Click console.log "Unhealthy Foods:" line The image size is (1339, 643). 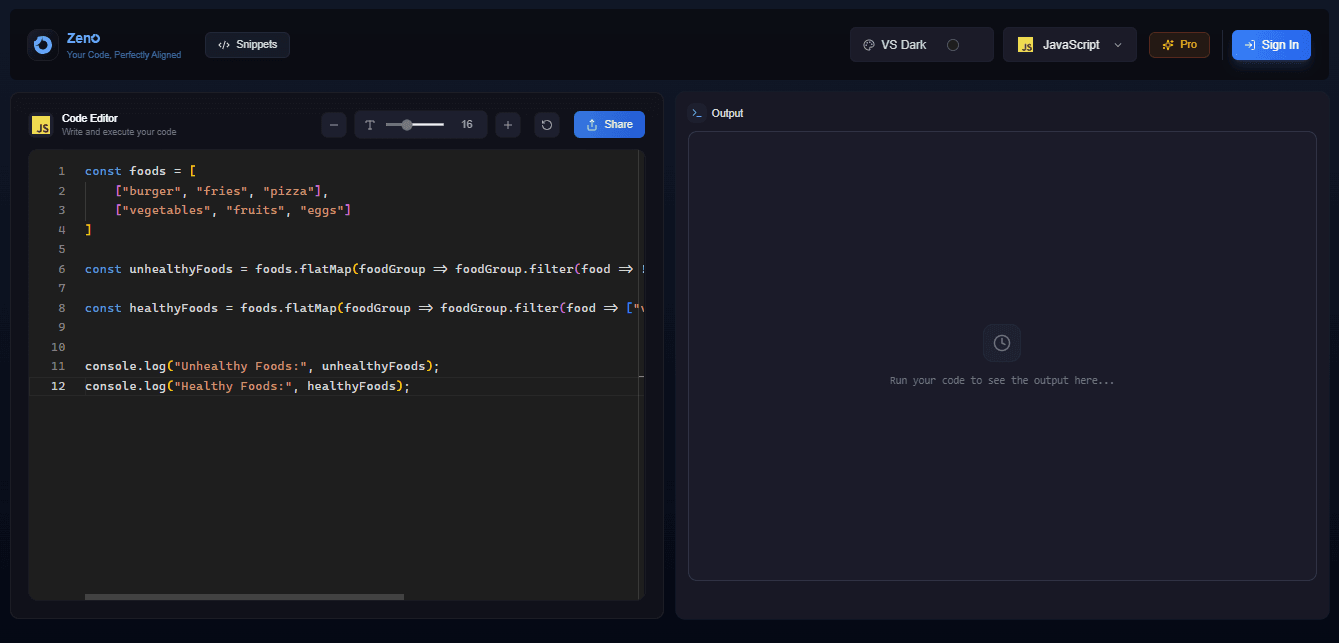click(x=262, y=366)
